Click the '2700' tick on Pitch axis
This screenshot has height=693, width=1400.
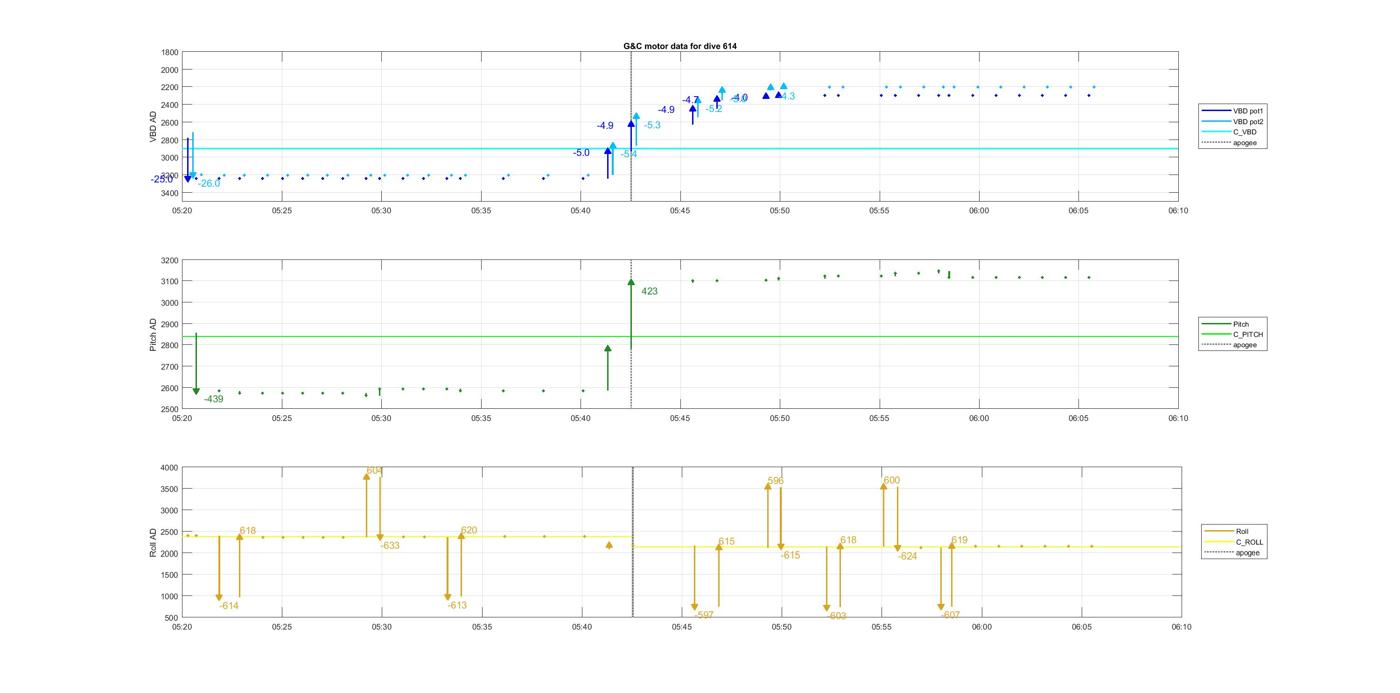click(x=170, y=367)
